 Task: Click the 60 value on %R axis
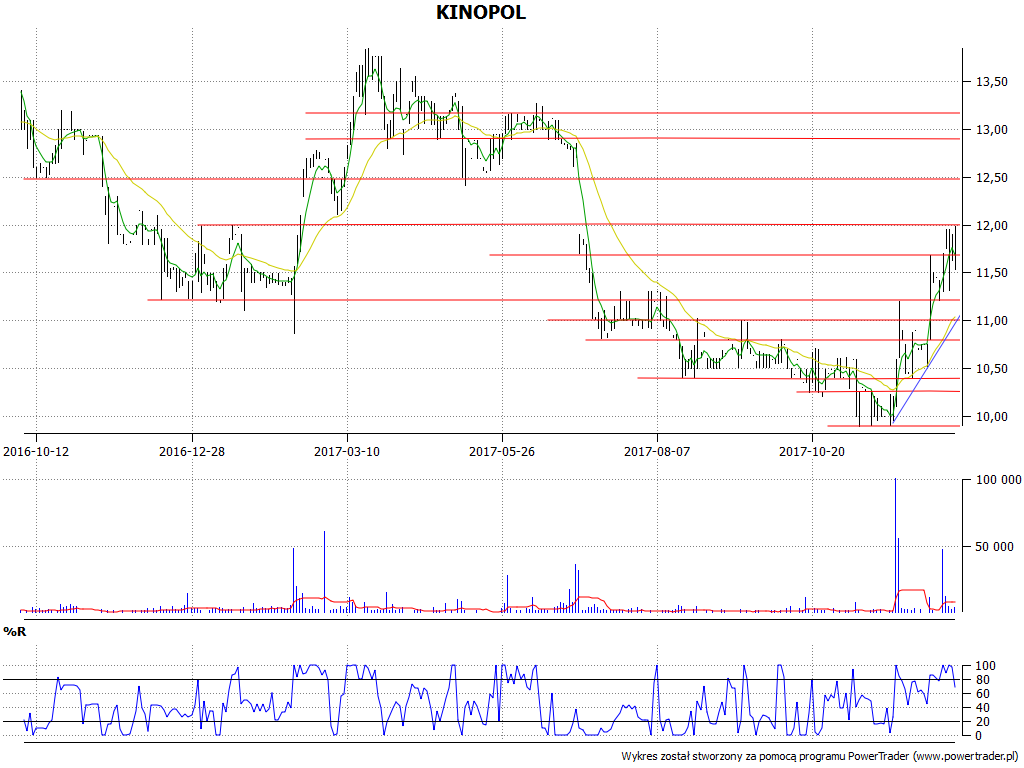(985, 694)
